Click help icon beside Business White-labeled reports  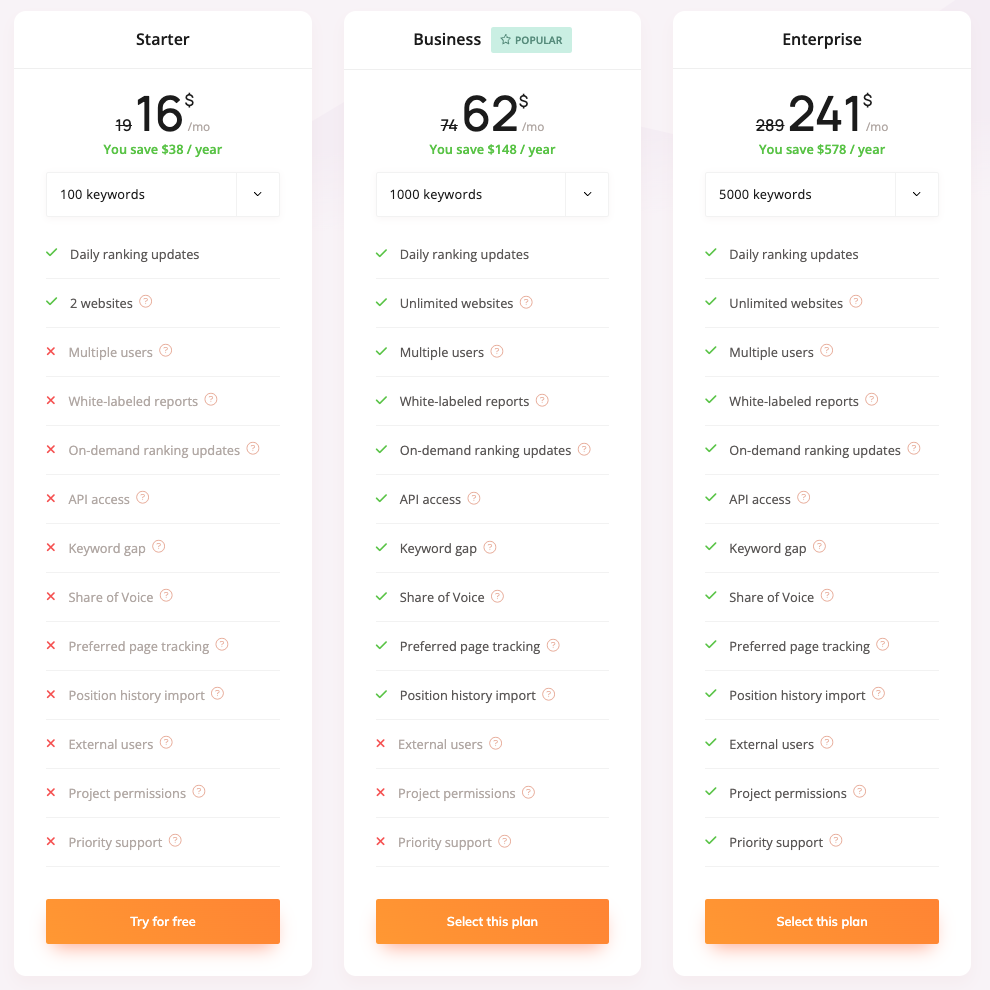542,400
